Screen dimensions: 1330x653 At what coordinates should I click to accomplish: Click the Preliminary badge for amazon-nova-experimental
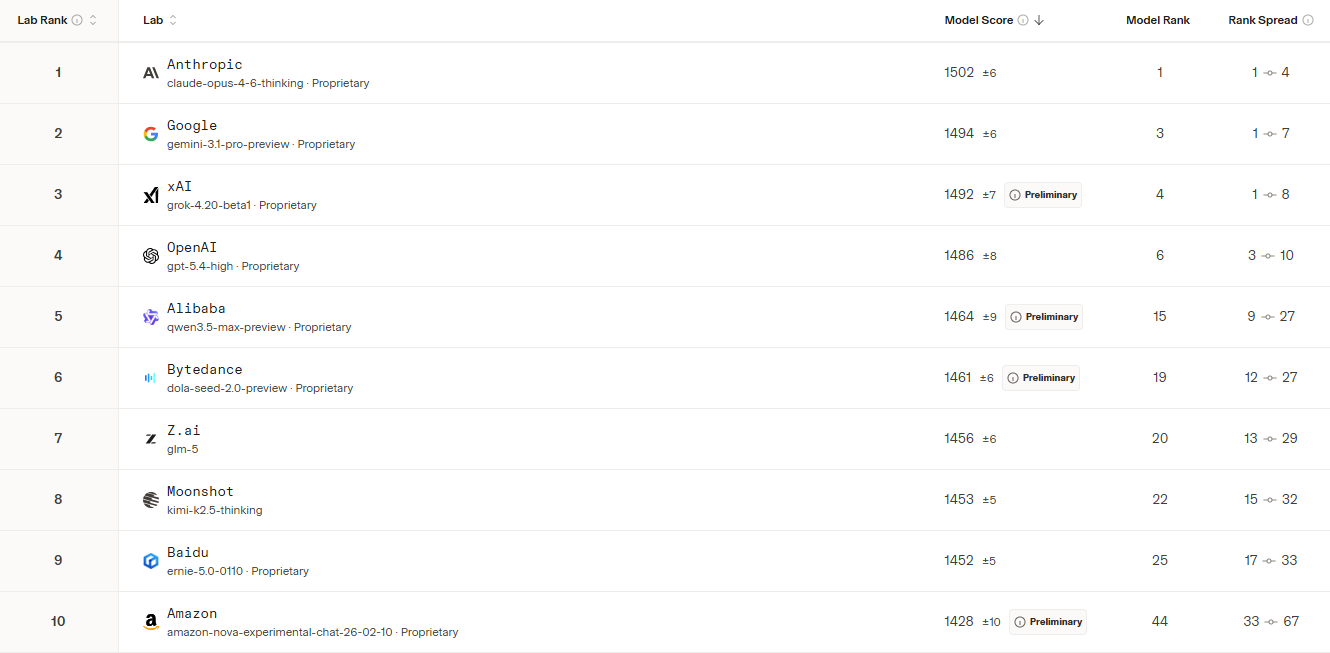coord(1048,622)
